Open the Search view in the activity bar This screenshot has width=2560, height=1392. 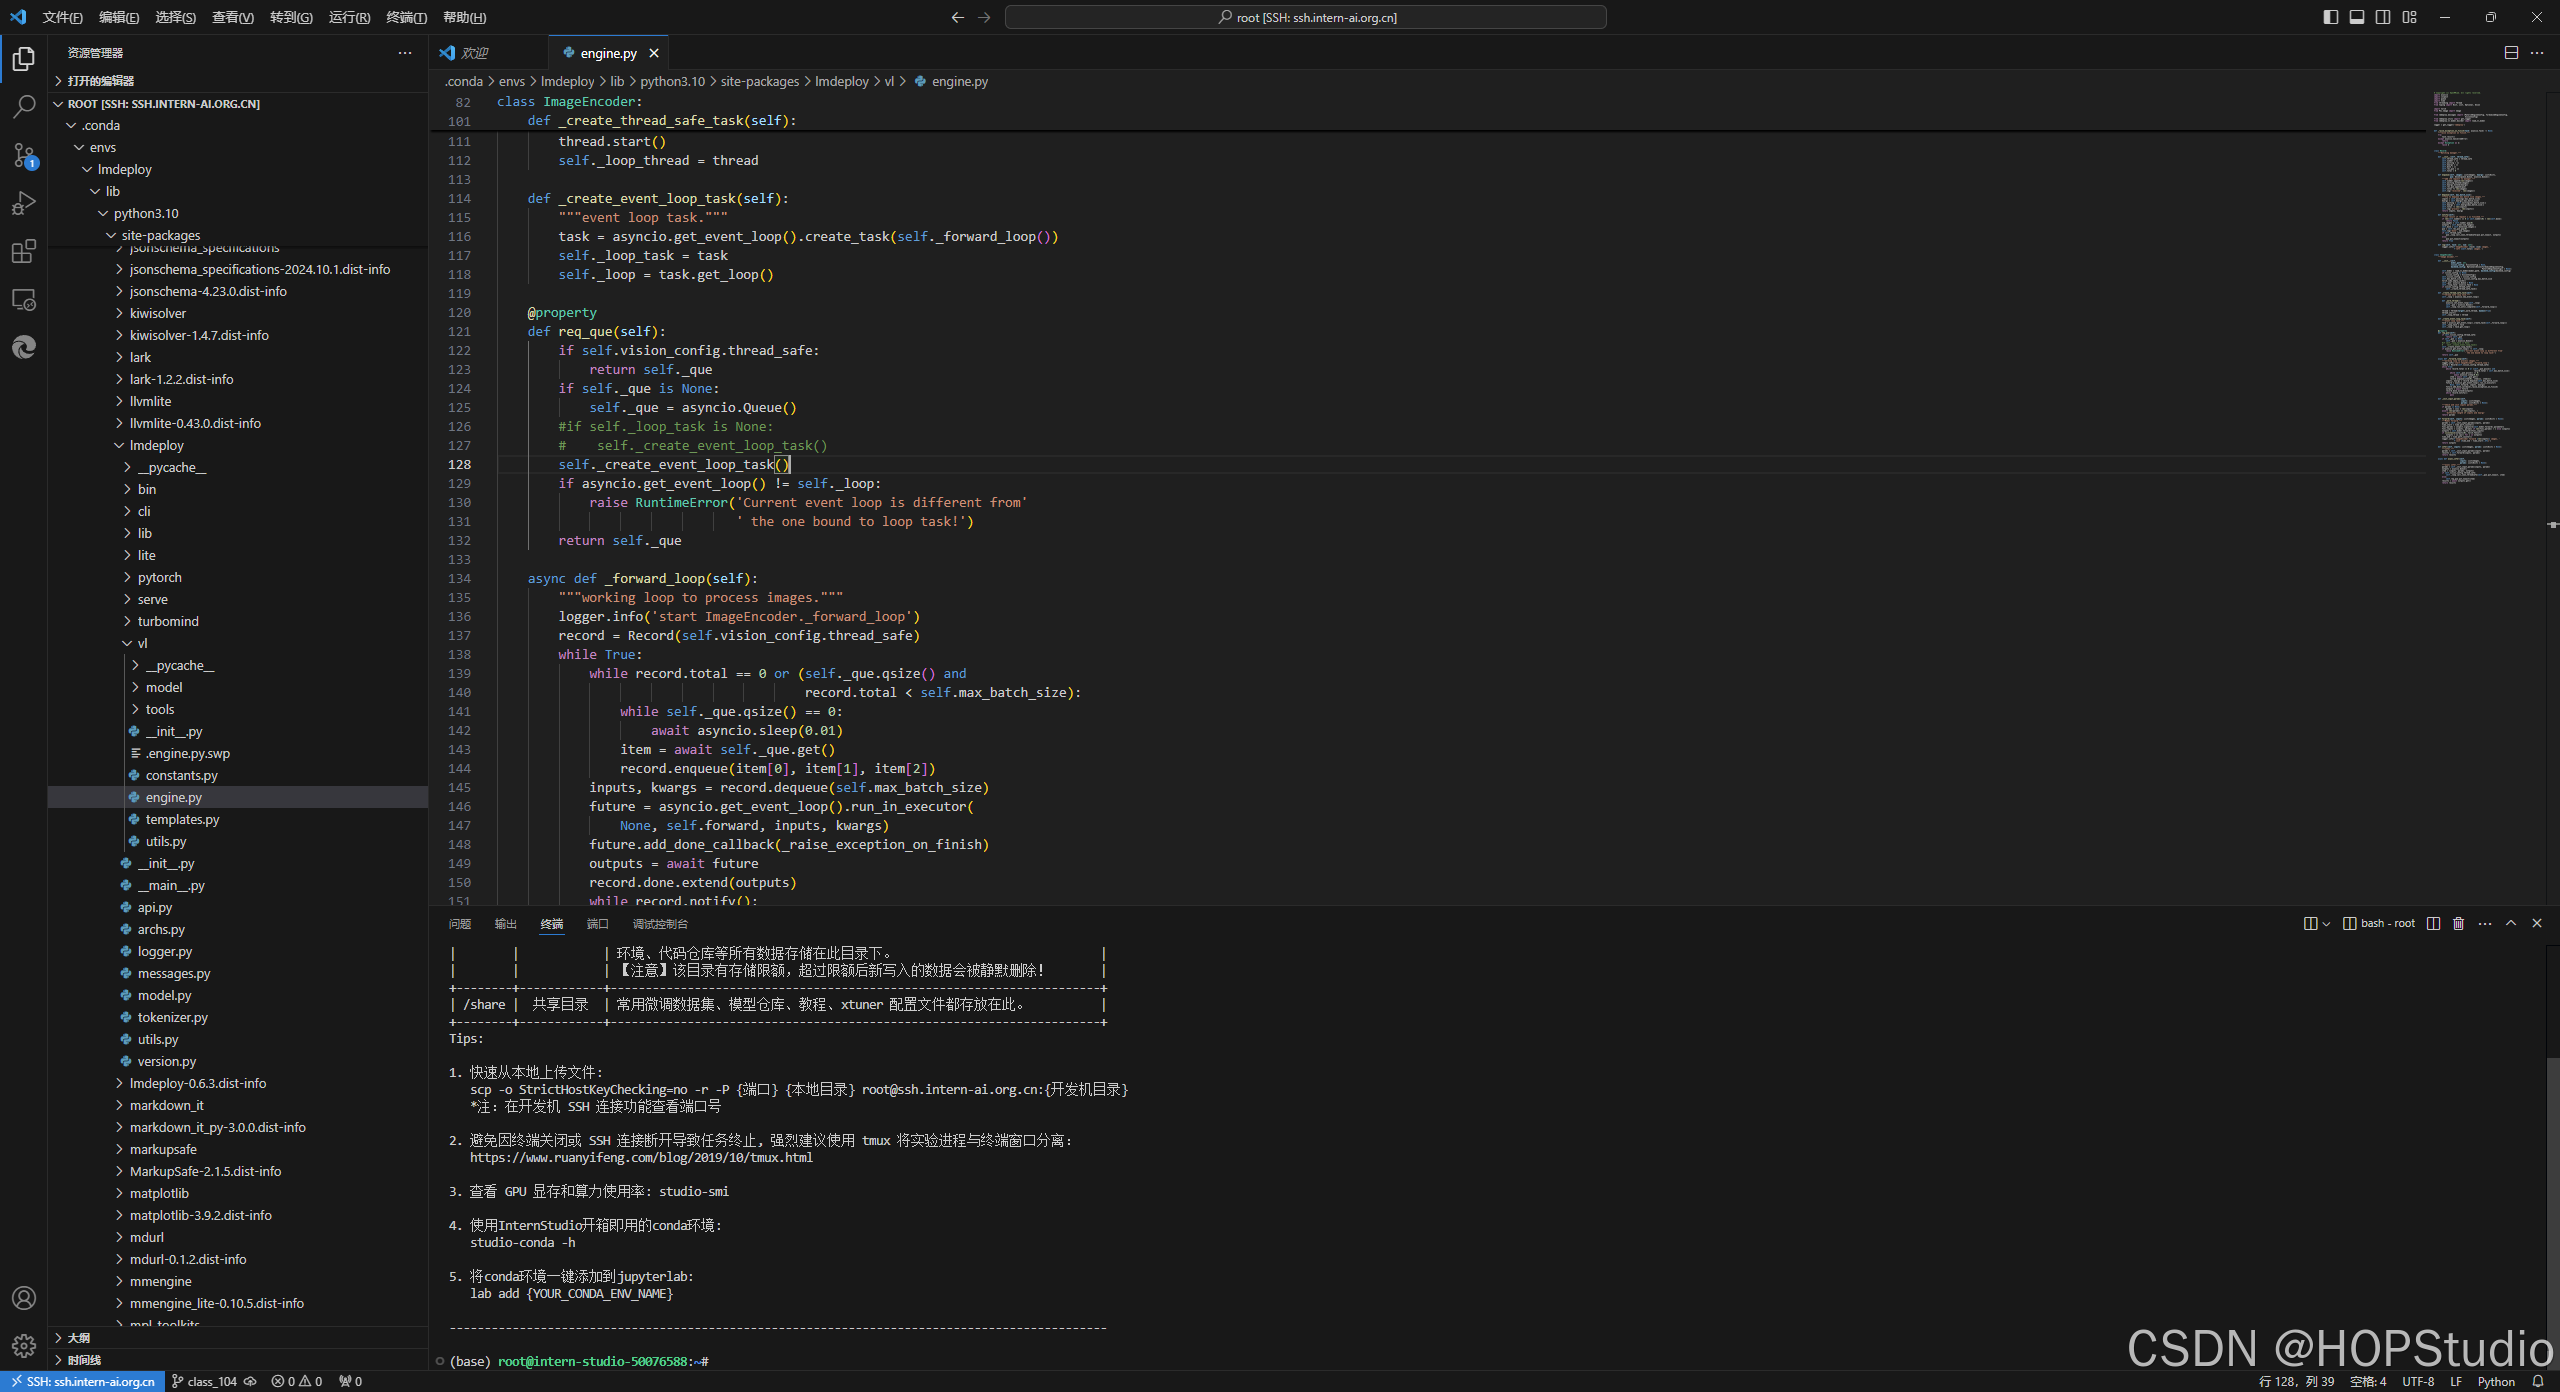[23, 106]
